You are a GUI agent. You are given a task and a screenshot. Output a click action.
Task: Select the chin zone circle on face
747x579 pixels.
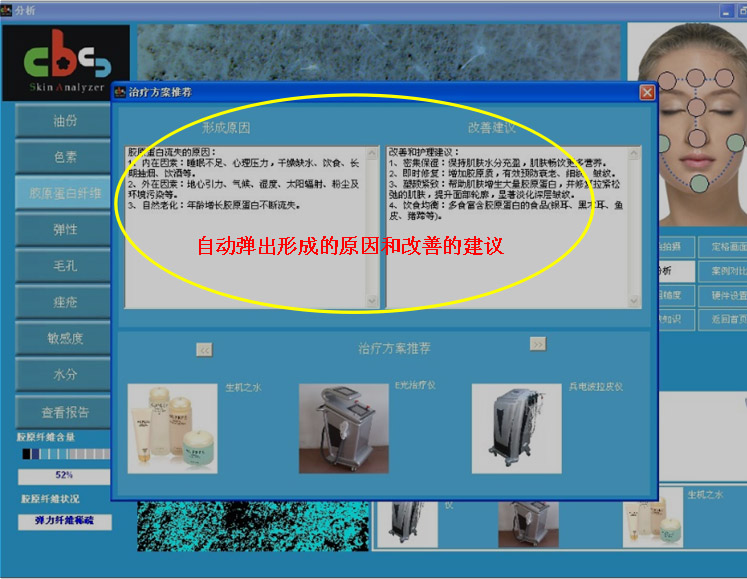[x=698, y=182]
